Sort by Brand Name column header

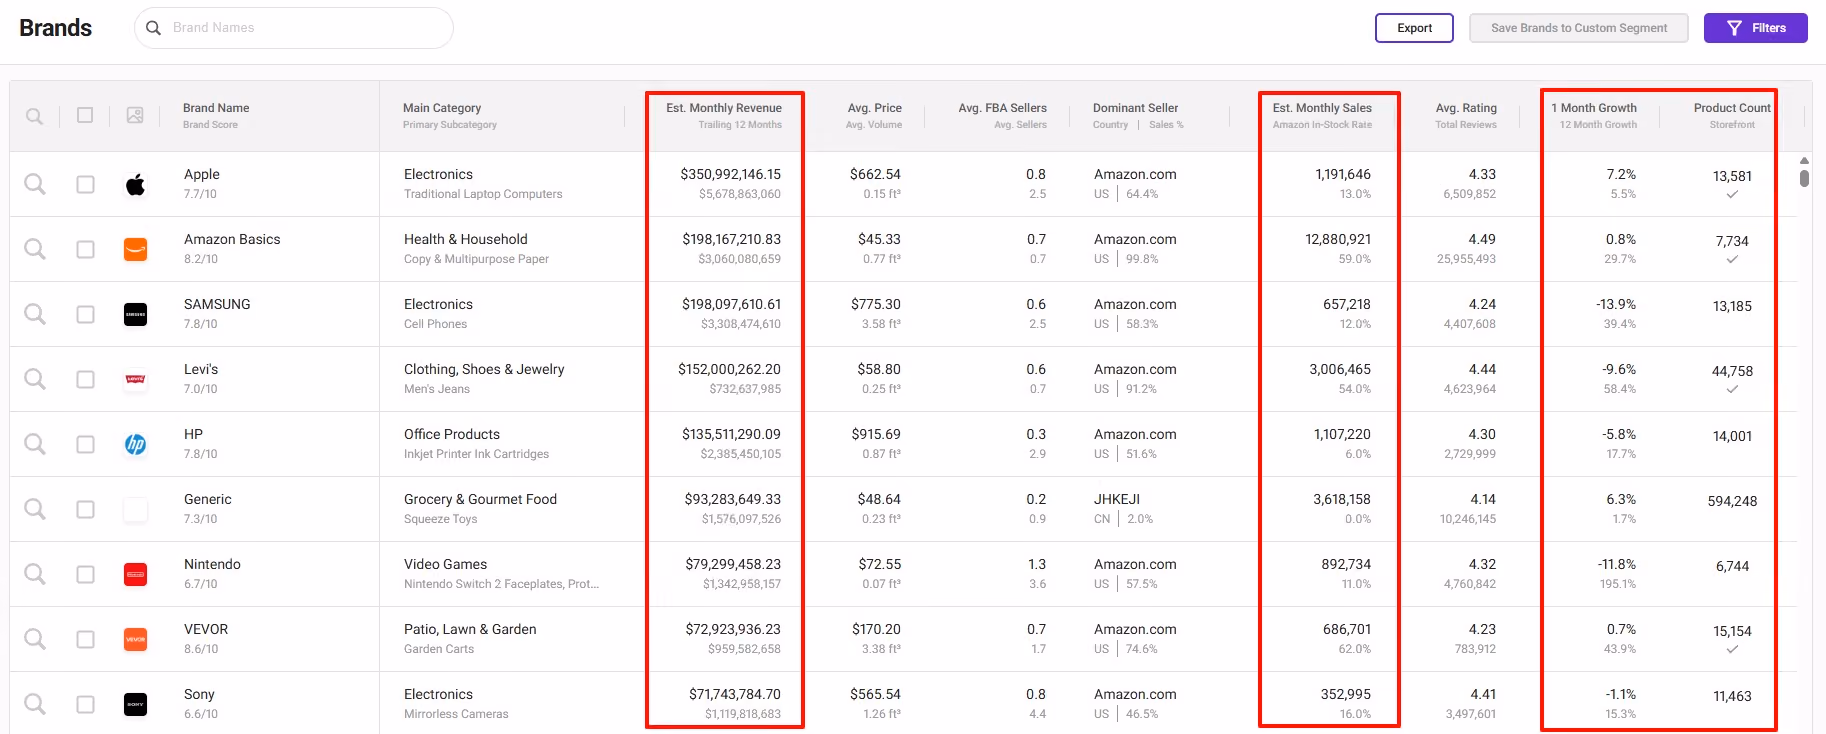216,108
